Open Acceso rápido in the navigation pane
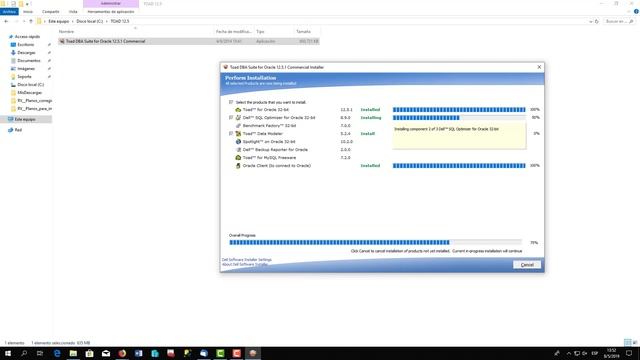This screenshot has height=360, width=640. (27, 37)
